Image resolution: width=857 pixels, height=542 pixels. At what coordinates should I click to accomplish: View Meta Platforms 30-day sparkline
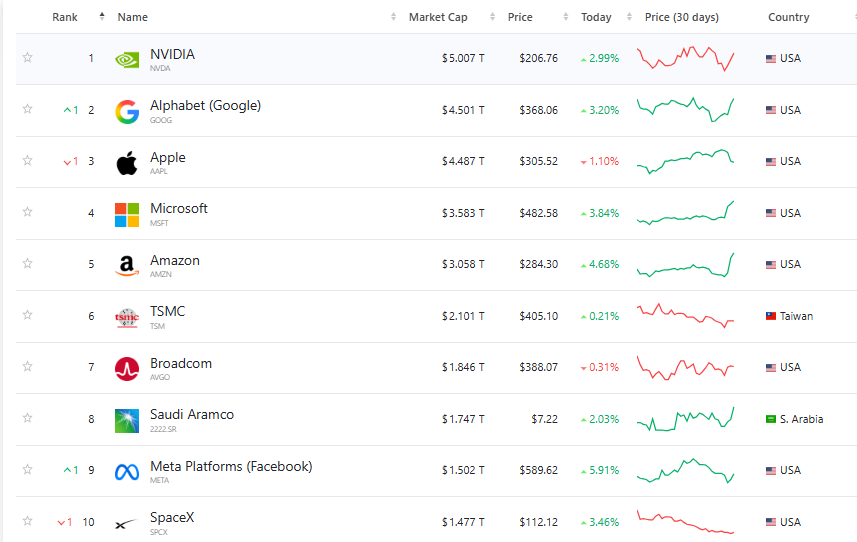(x=685, y=470)
